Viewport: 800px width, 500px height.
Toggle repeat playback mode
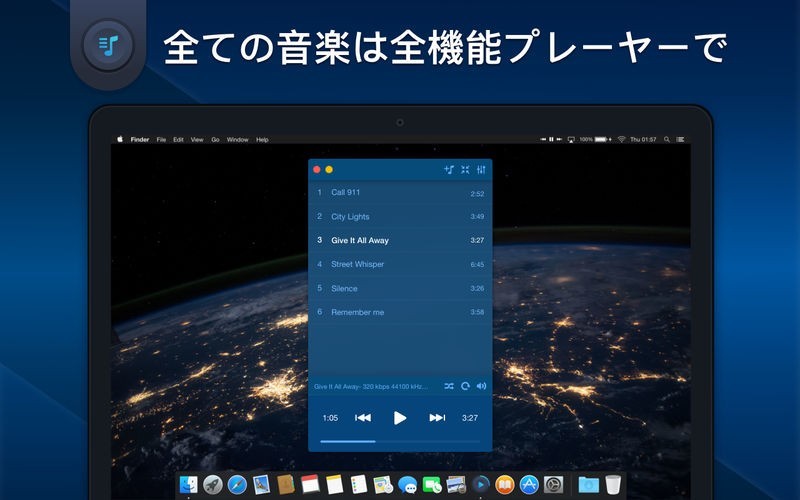point(465,386)
